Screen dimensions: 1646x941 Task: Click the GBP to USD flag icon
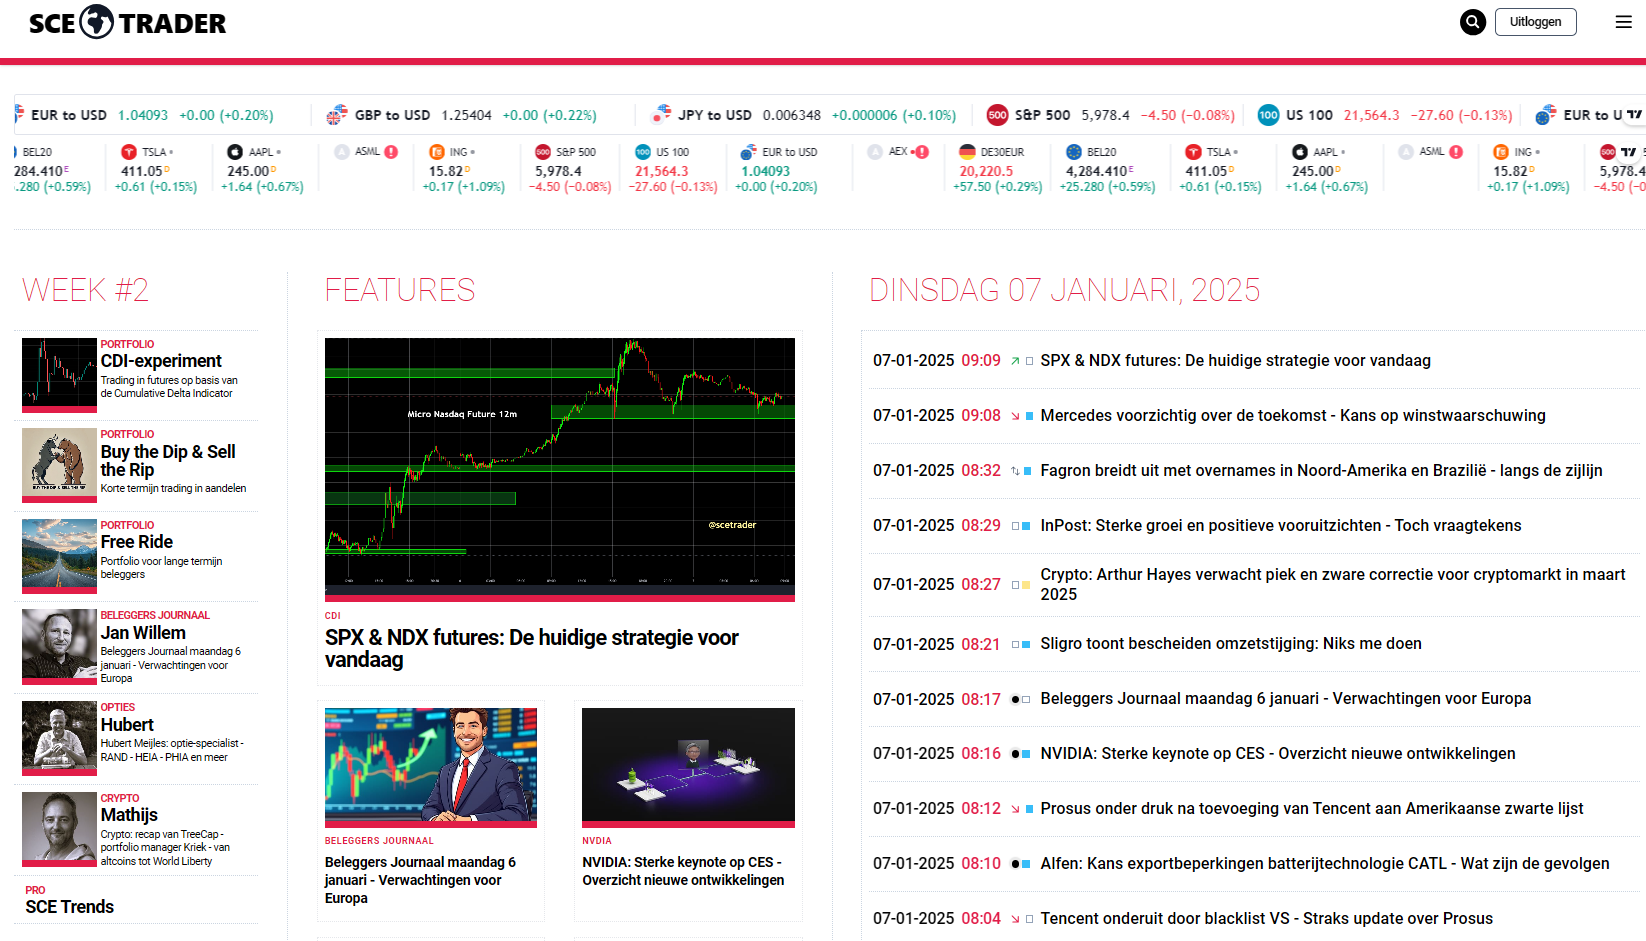[337, 115]
